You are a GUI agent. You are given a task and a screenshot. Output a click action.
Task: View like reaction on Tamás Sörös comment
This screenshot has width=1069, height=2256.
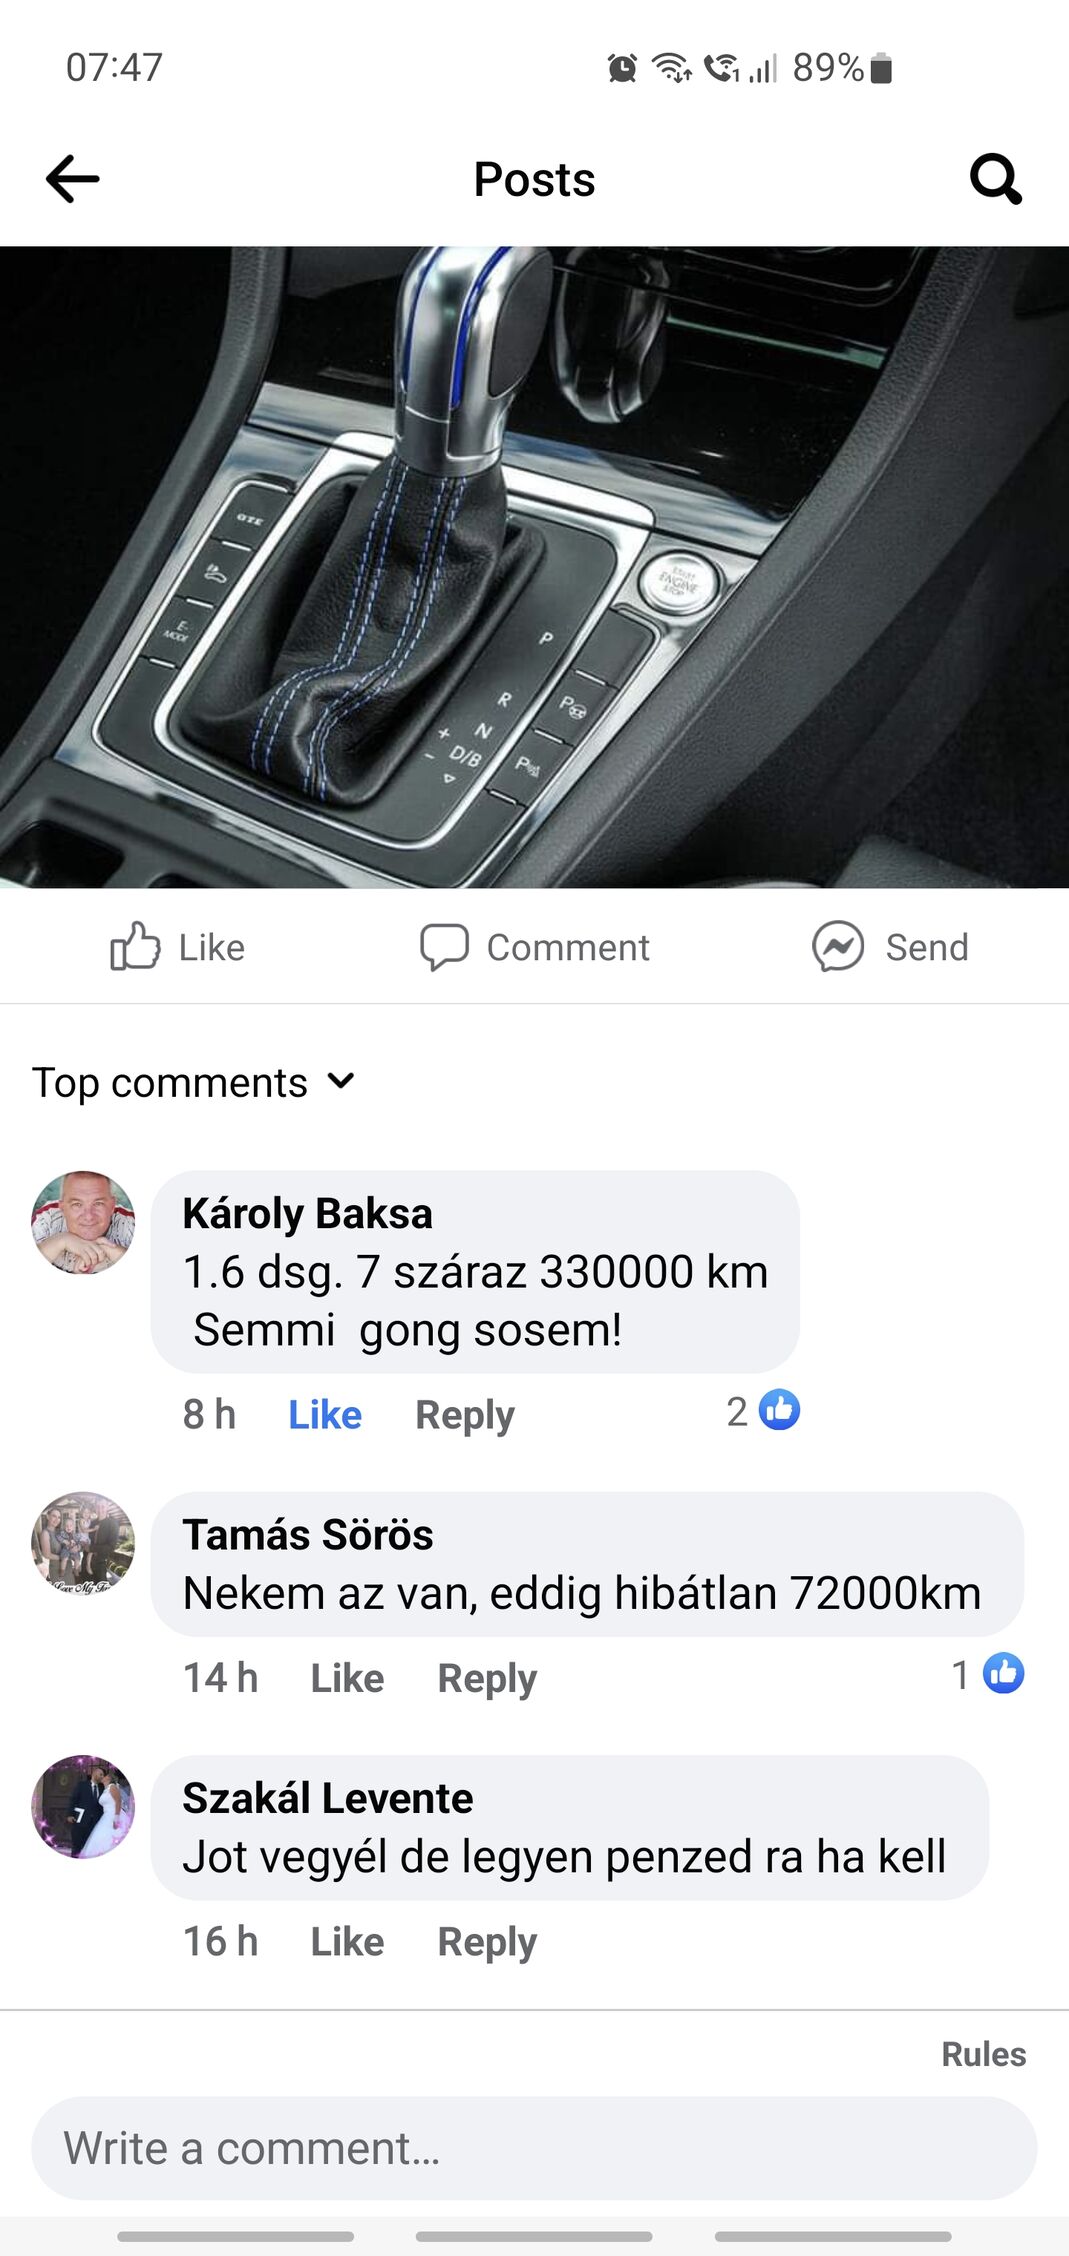pos(988,1674)
